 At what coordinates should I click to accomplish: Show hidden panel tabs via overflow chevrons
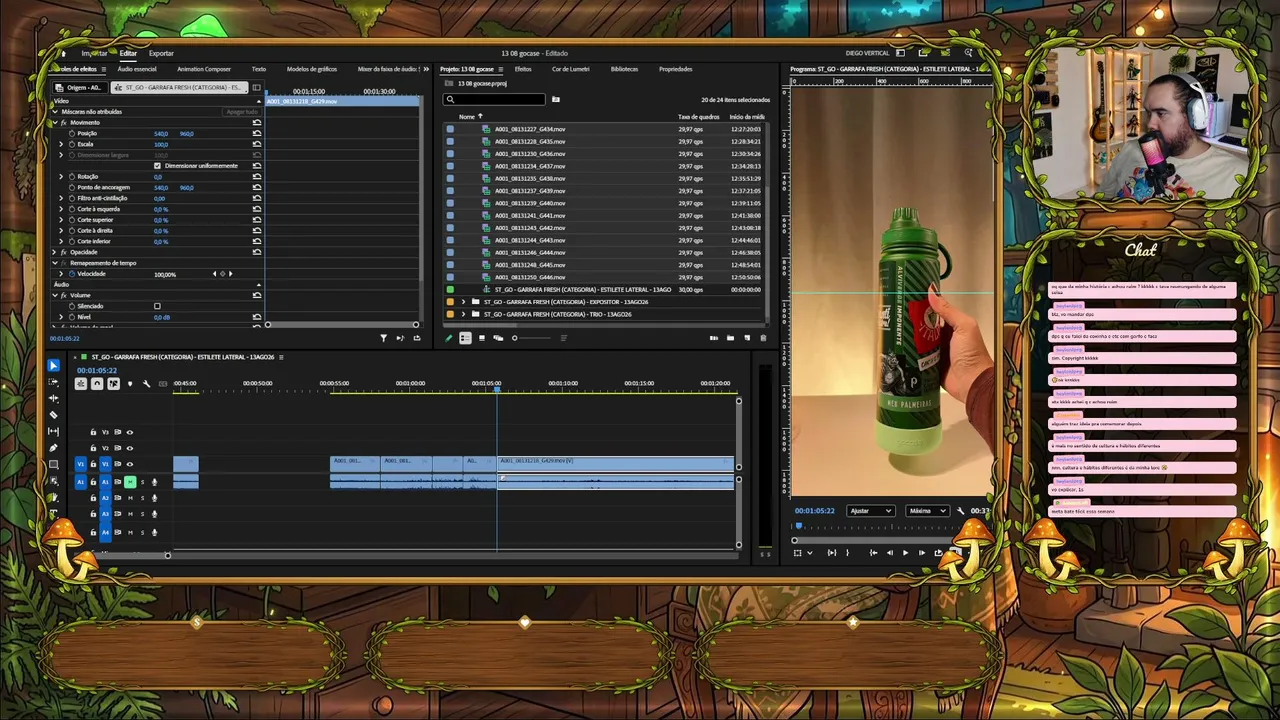click(x=426, y=69)
